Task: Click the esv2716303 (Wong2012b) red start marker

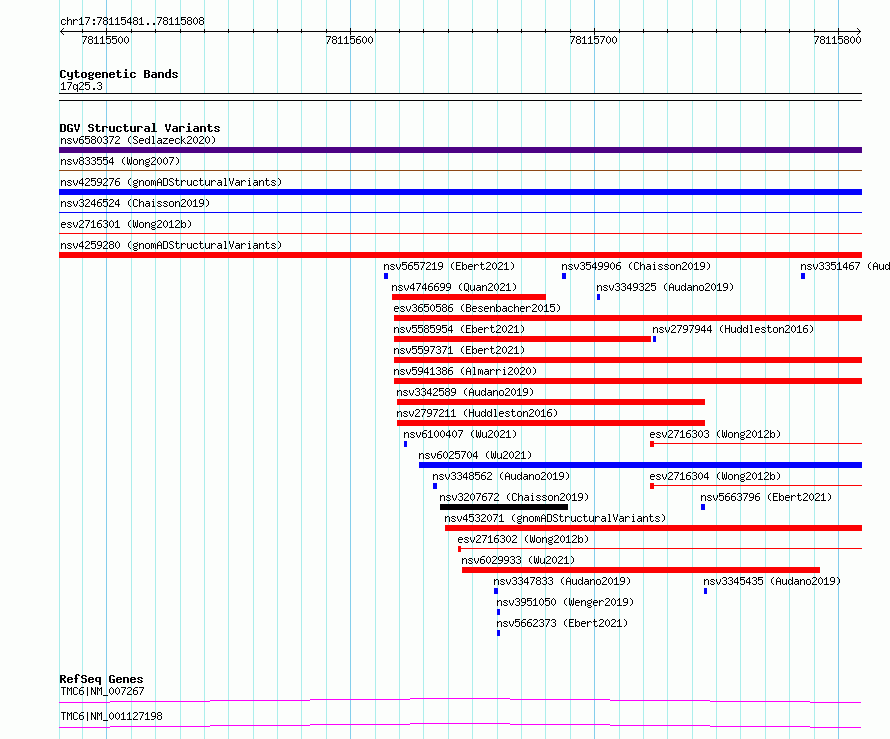Action: [x=652, y=444]
